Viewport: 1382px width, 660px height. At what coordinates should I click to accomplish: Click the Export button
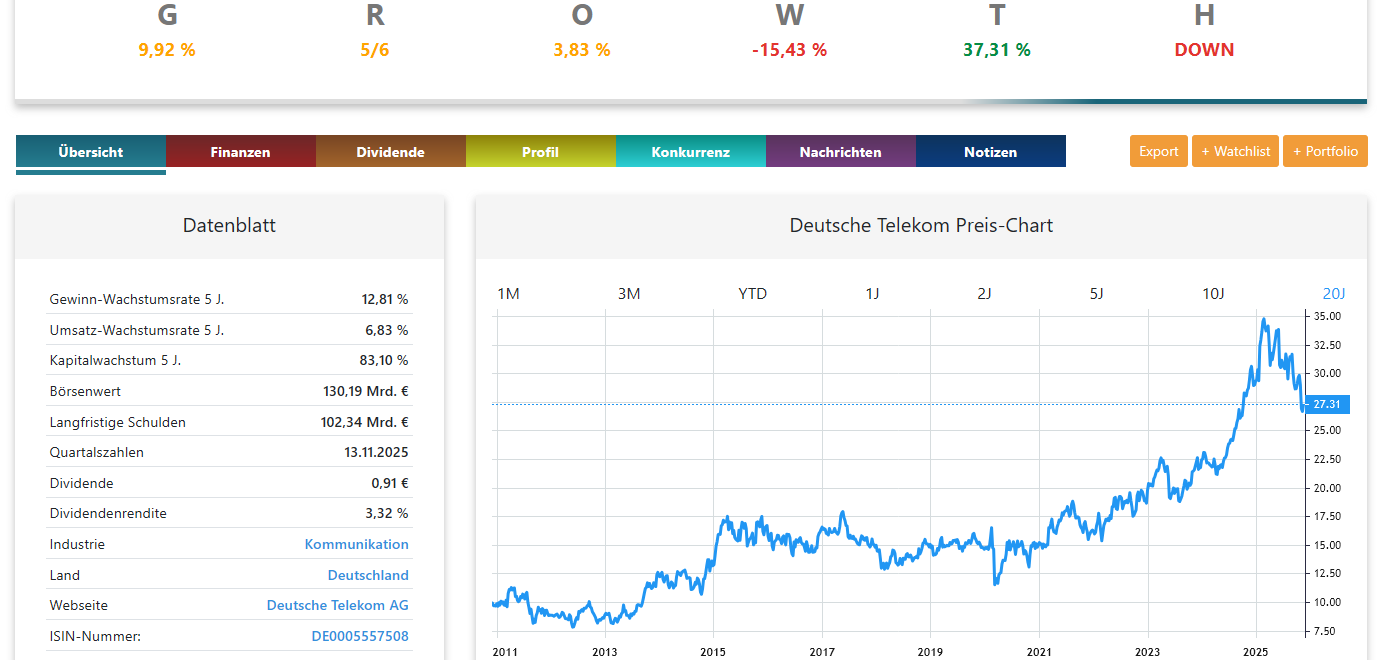1158,151
